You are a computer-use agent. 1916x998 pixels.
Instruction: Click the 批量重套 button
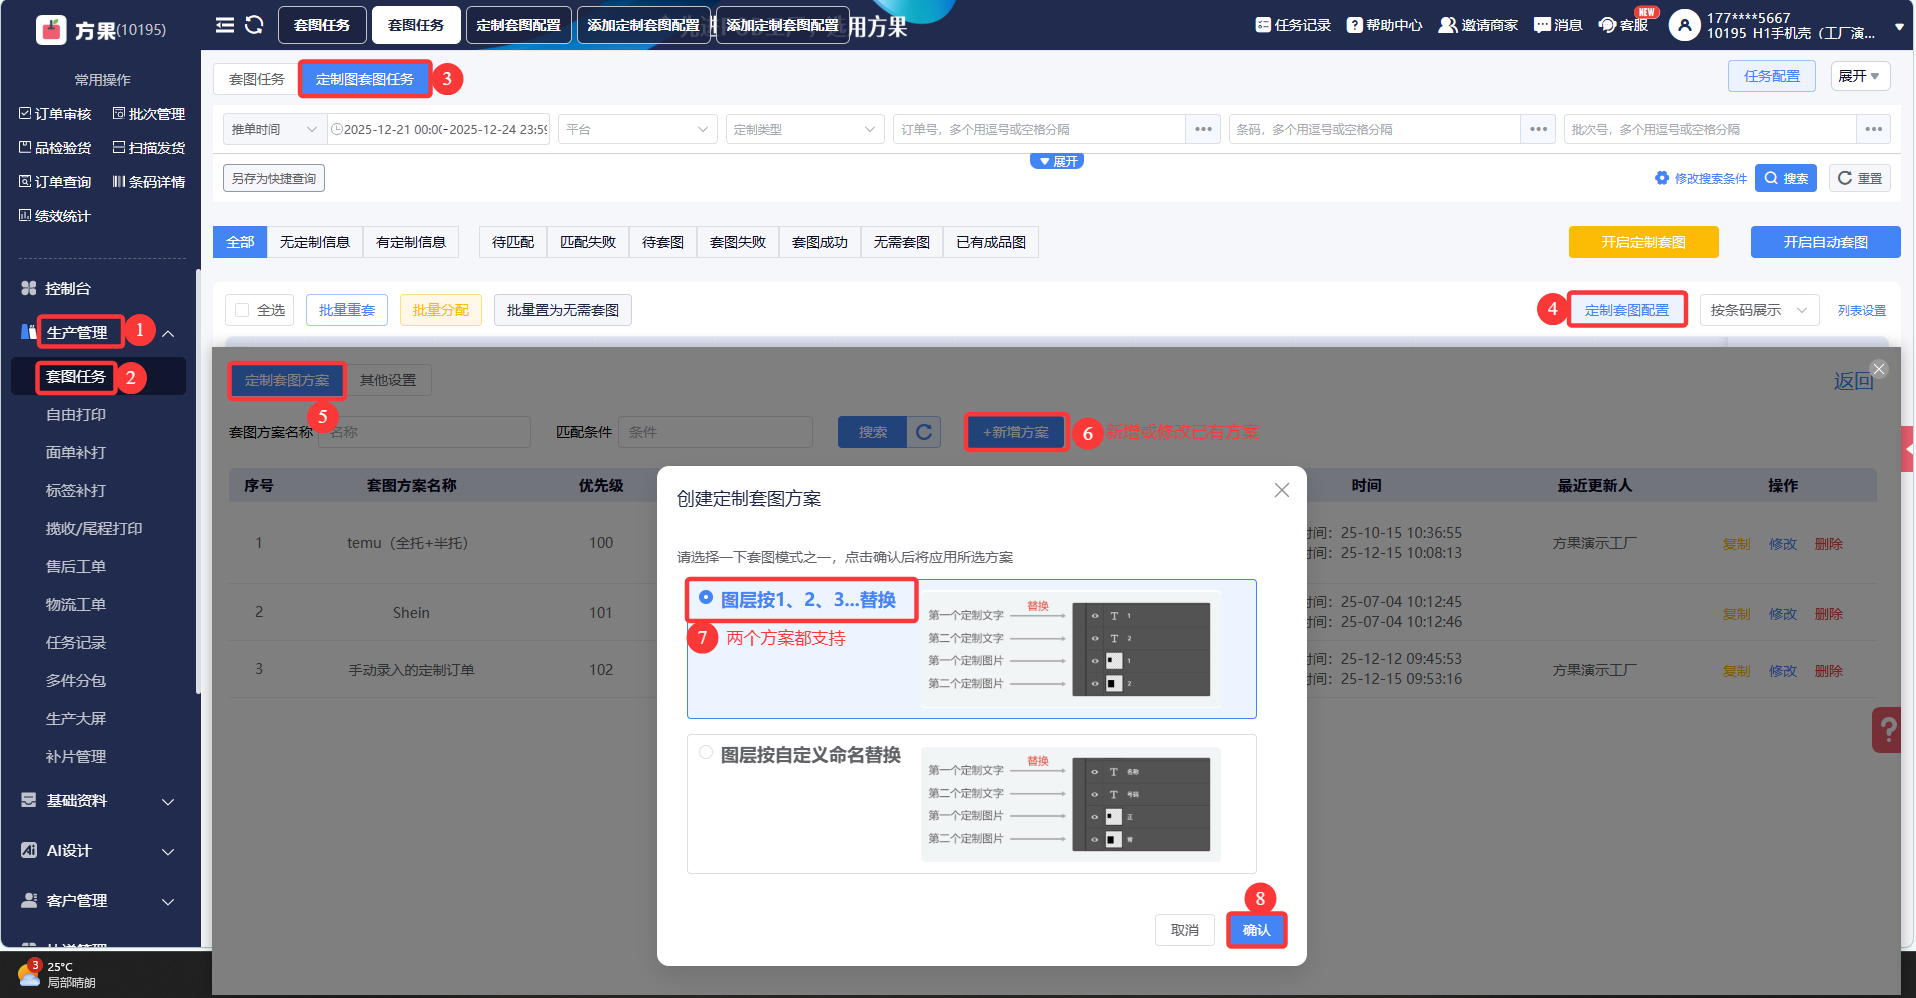click(347, 310)
